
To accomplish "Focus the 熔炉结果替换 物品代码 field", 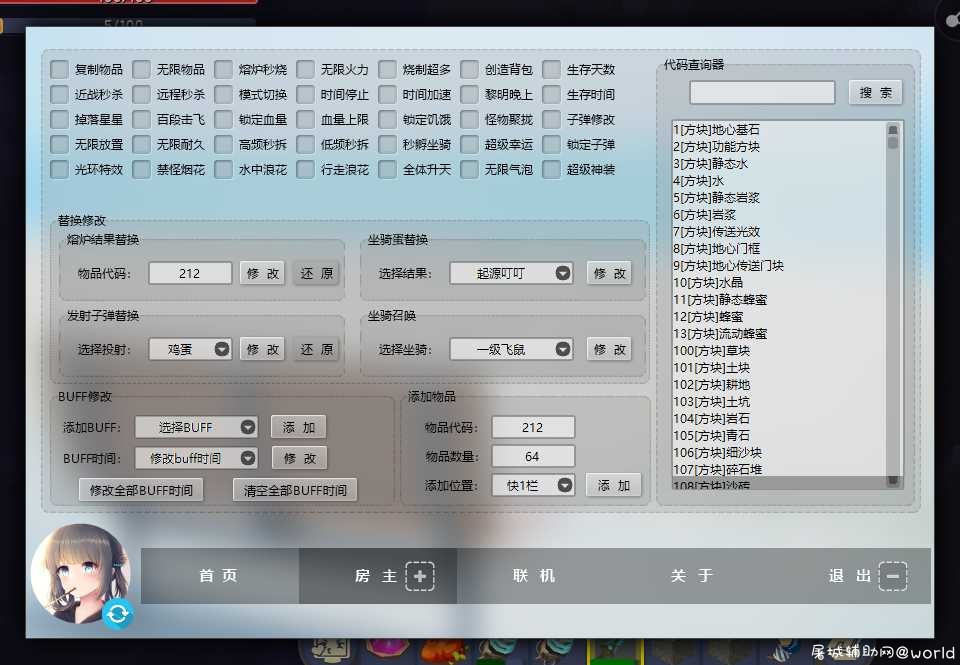I will (x=190, y=273).
